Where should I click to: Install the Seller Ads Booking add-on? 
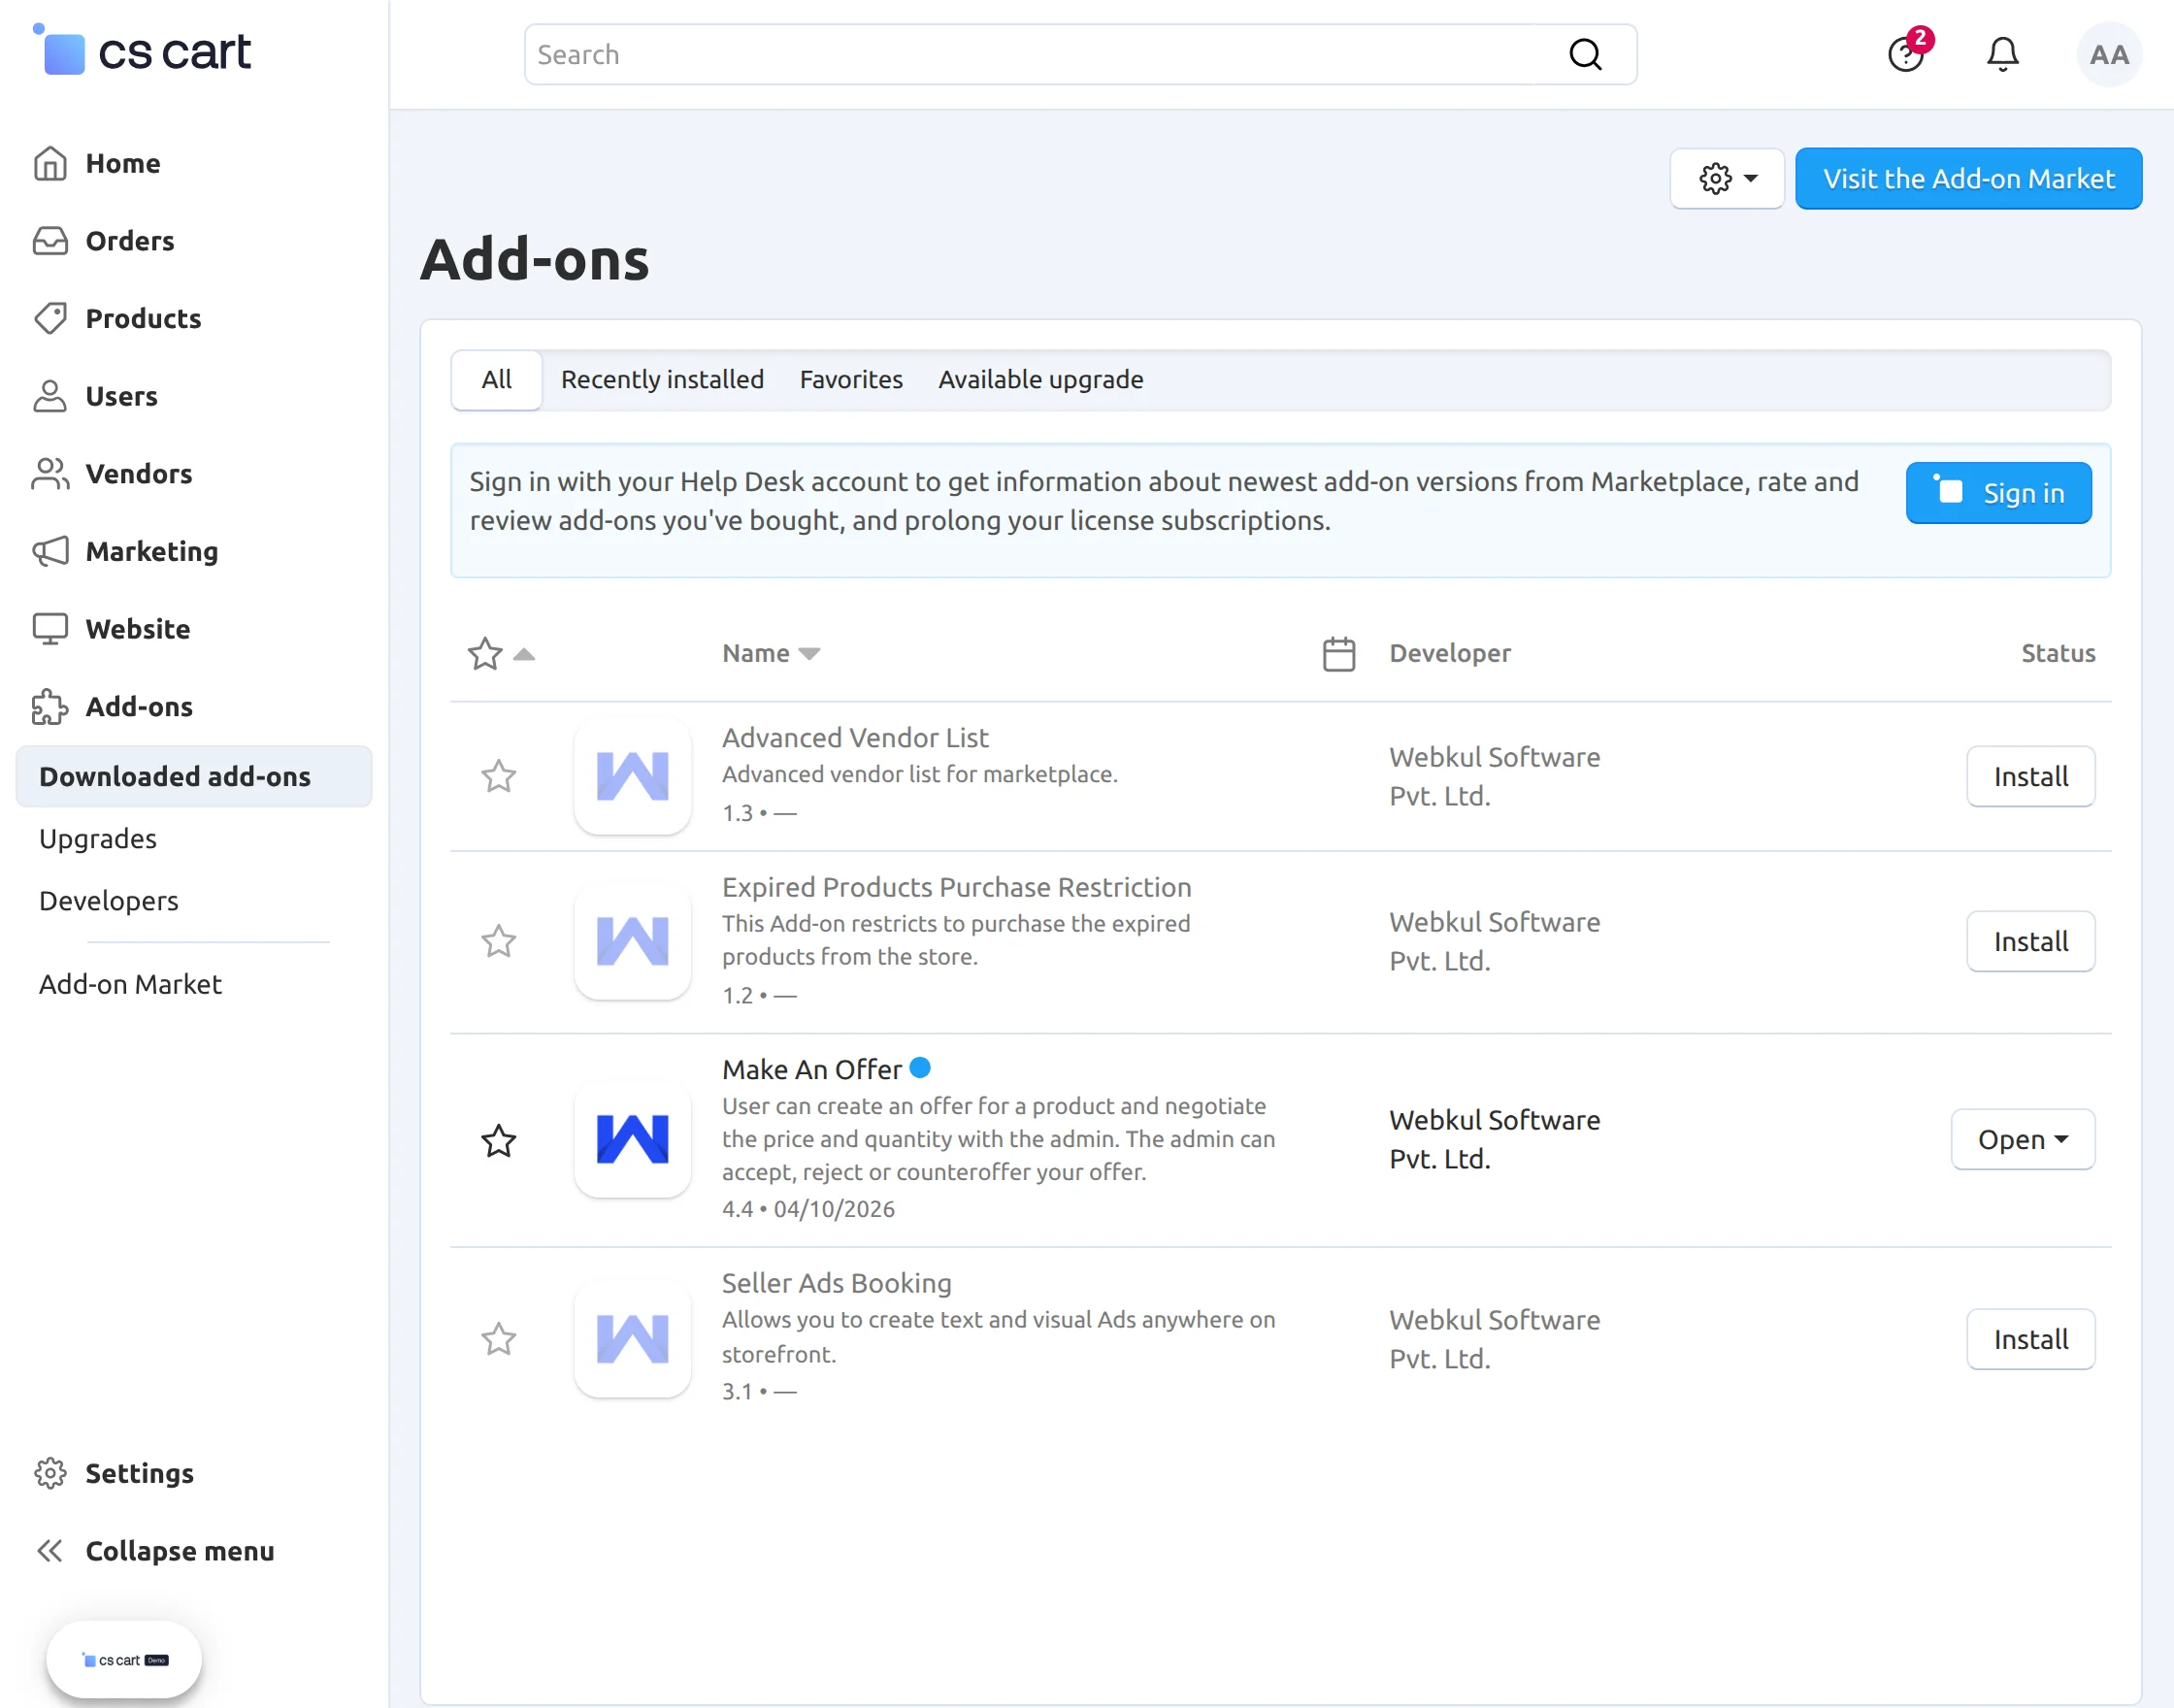click(x=2030, y=1339)
